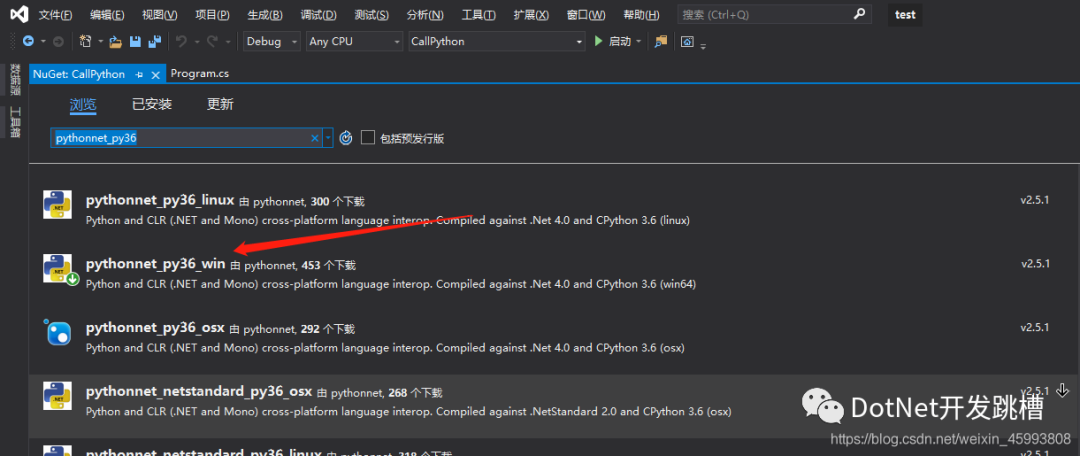
Task: Open the 文件(F) menu
Action: click(55, 14)
